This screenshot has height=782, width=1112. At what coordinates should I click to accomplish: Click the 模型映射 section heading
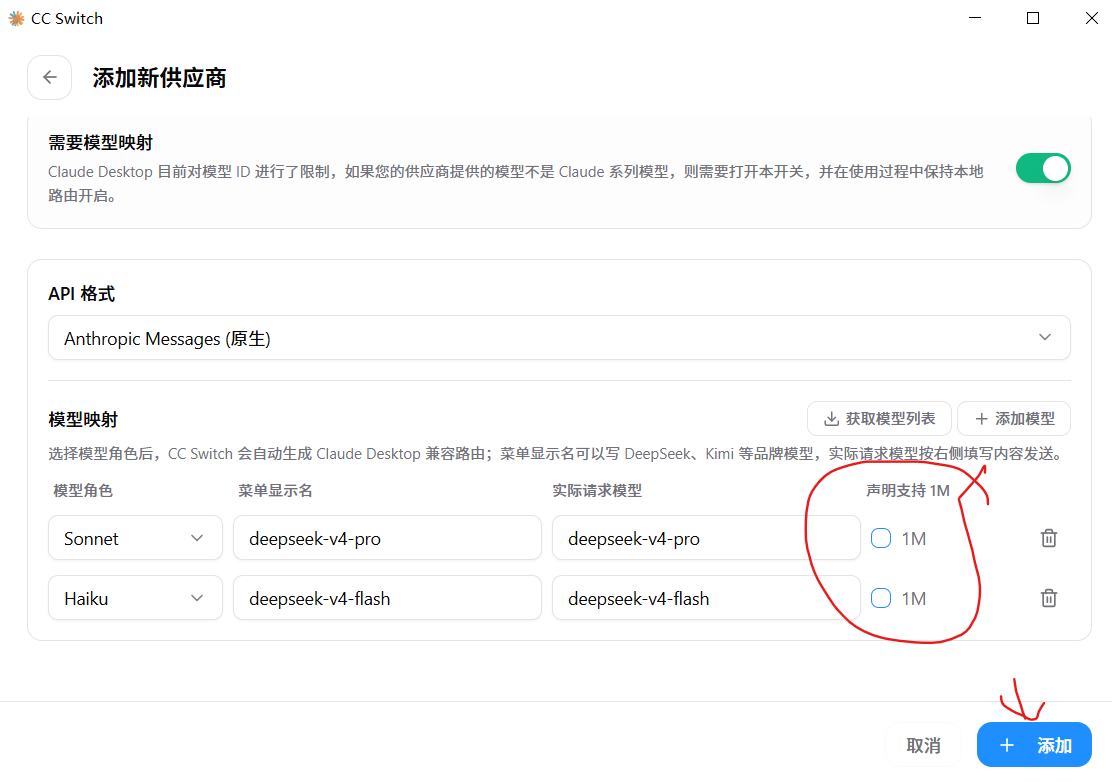click(x=83, y=420)
